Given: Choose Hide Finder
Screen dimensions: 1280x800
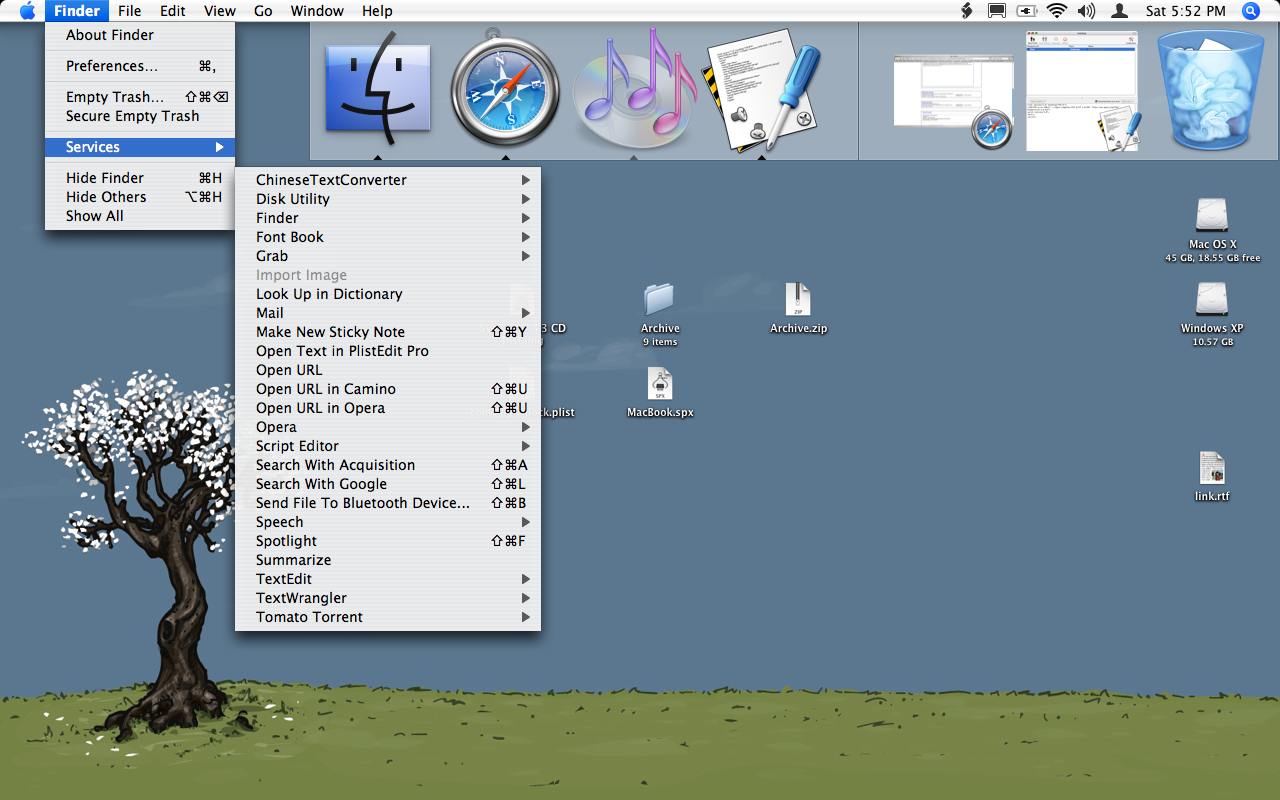Looking at the screenshot, I should (x=140, y=178).
